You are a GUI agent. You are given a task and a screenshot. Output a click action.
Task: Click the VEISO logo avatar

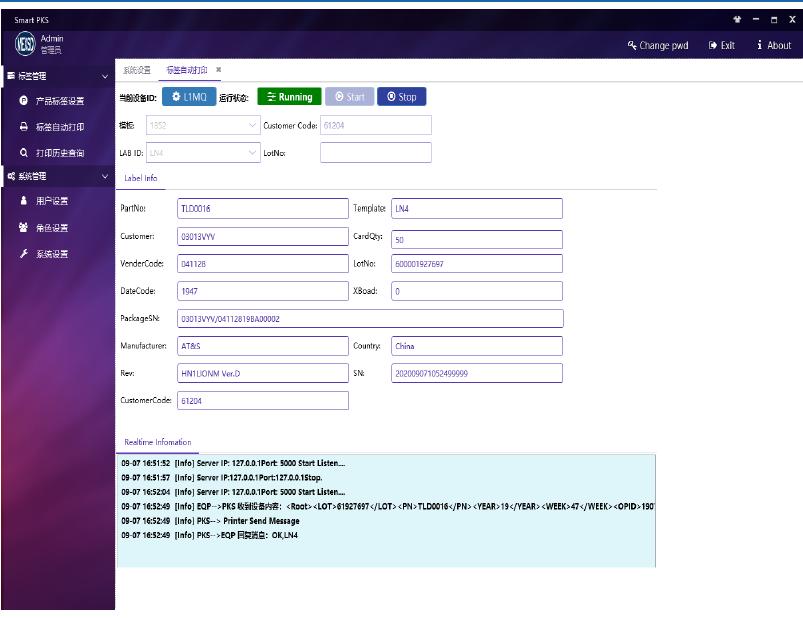25,44
